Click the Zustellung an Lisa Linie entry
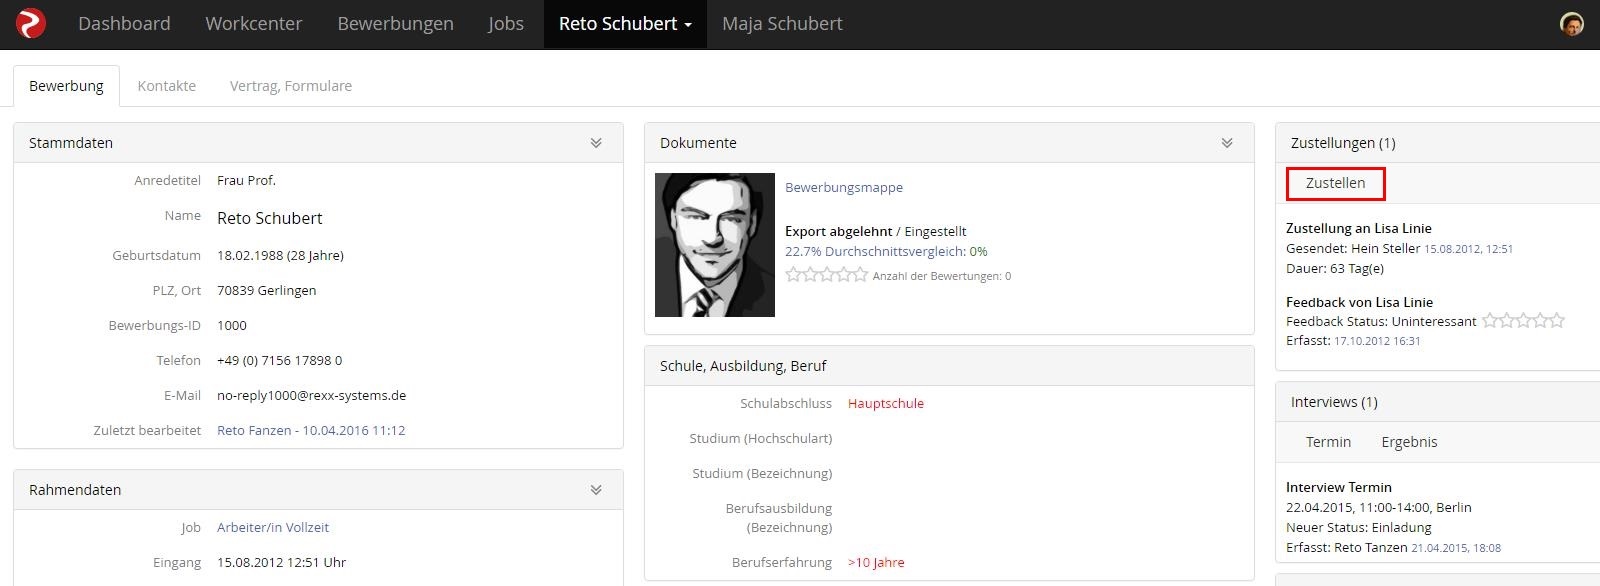The width and height of the screenshot is (1600, 586). point(1359,228)
